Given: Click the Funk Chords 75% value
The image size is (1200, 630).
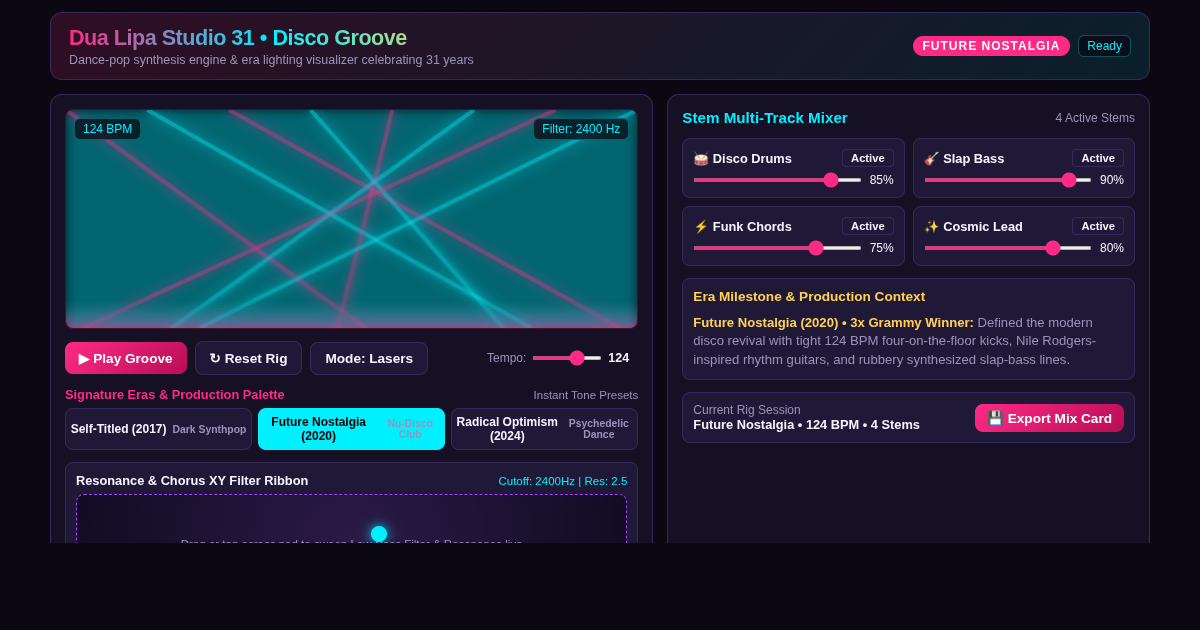Looking at the screenshot, I should coord(881,248).
